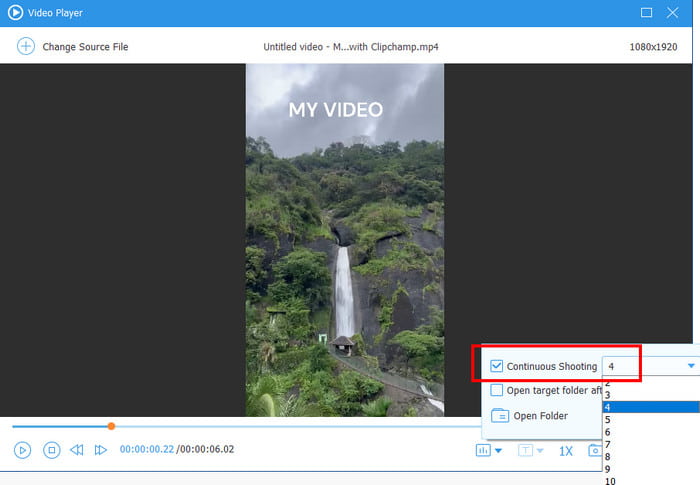
Task: Uncheck the Continuous Shooting checkbox
Action: point(497,366)
